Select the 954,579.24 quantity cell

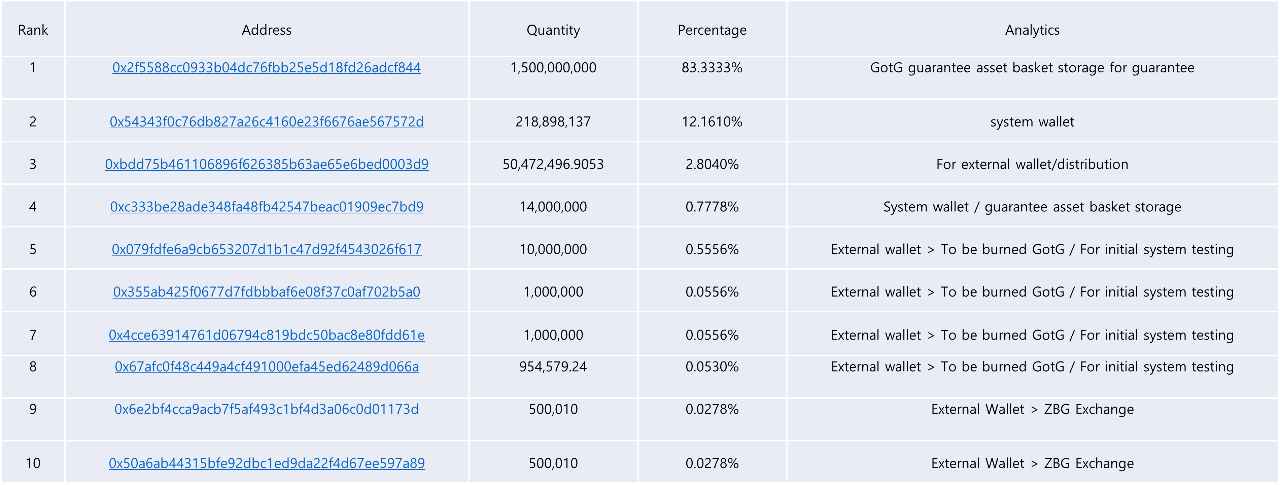coord(553,367)
